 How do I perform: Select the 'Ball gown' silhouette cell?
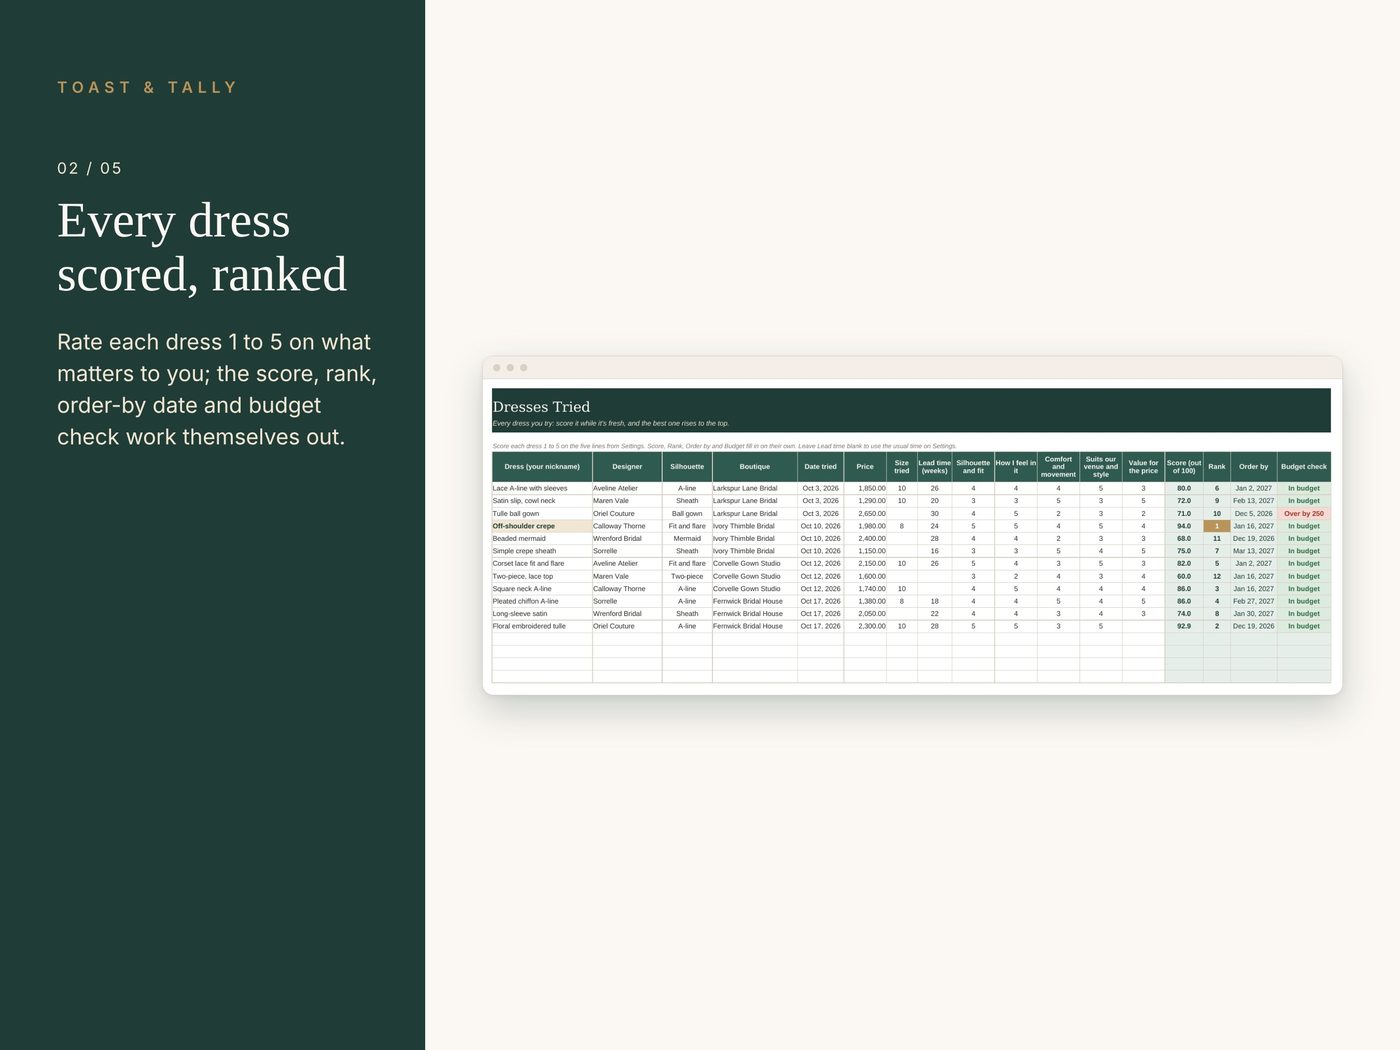pos(687,514)
